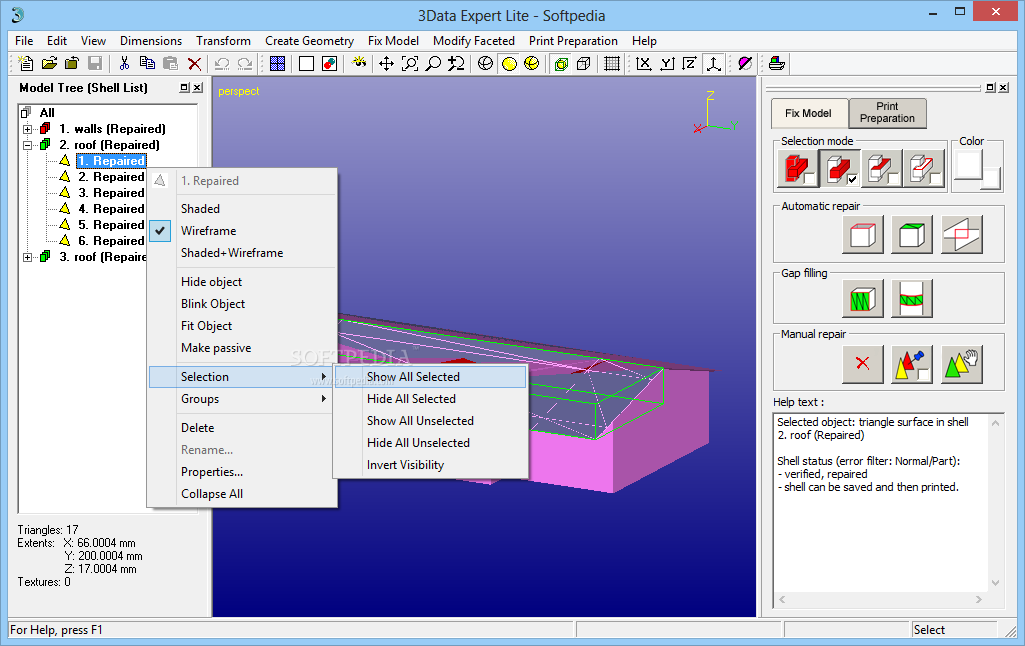Open the Selection submenu entry

[x=243, y=377]
